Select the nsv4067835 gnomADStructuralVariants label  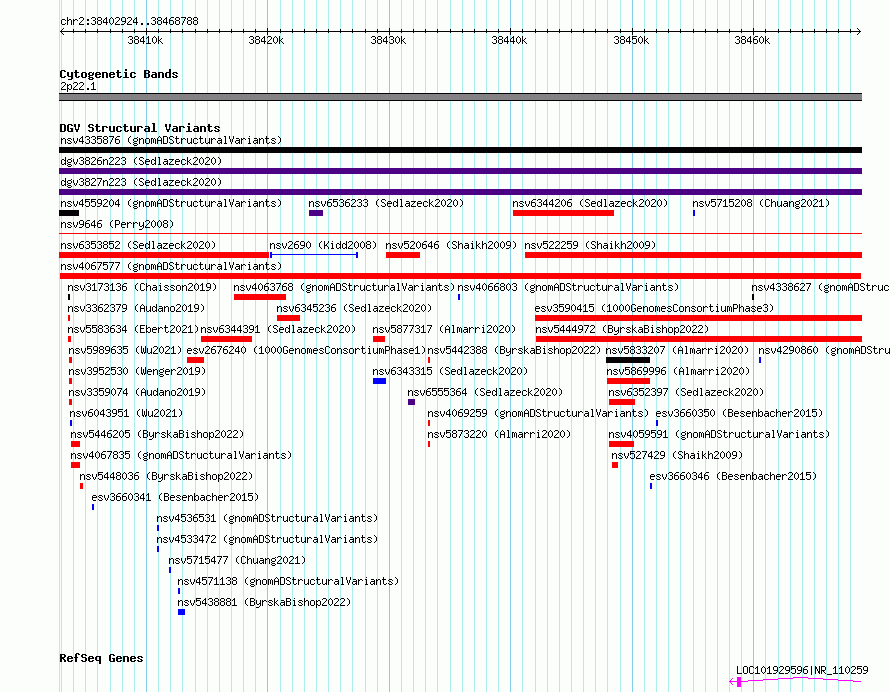[x=181, y=455]
